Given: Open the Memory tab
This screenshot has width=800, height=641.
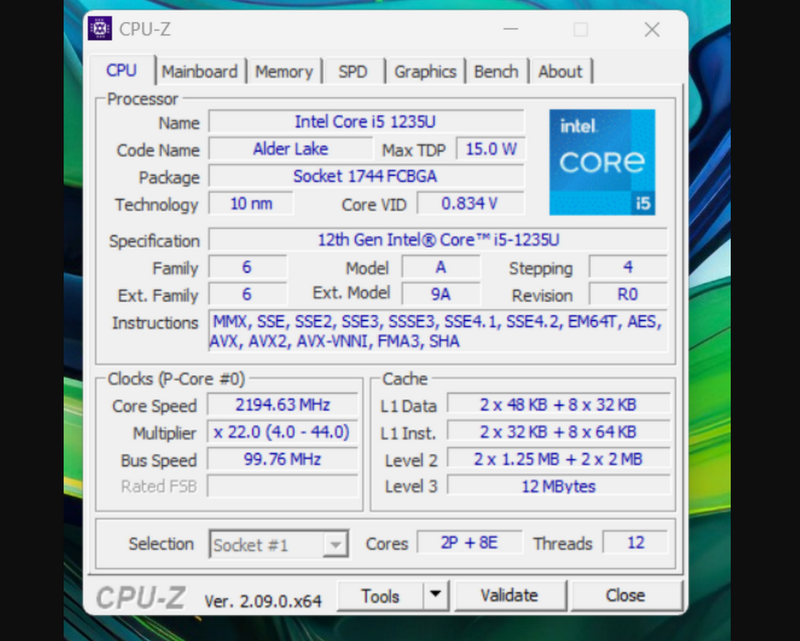Looking at the screenshot, I should point(284,71).
